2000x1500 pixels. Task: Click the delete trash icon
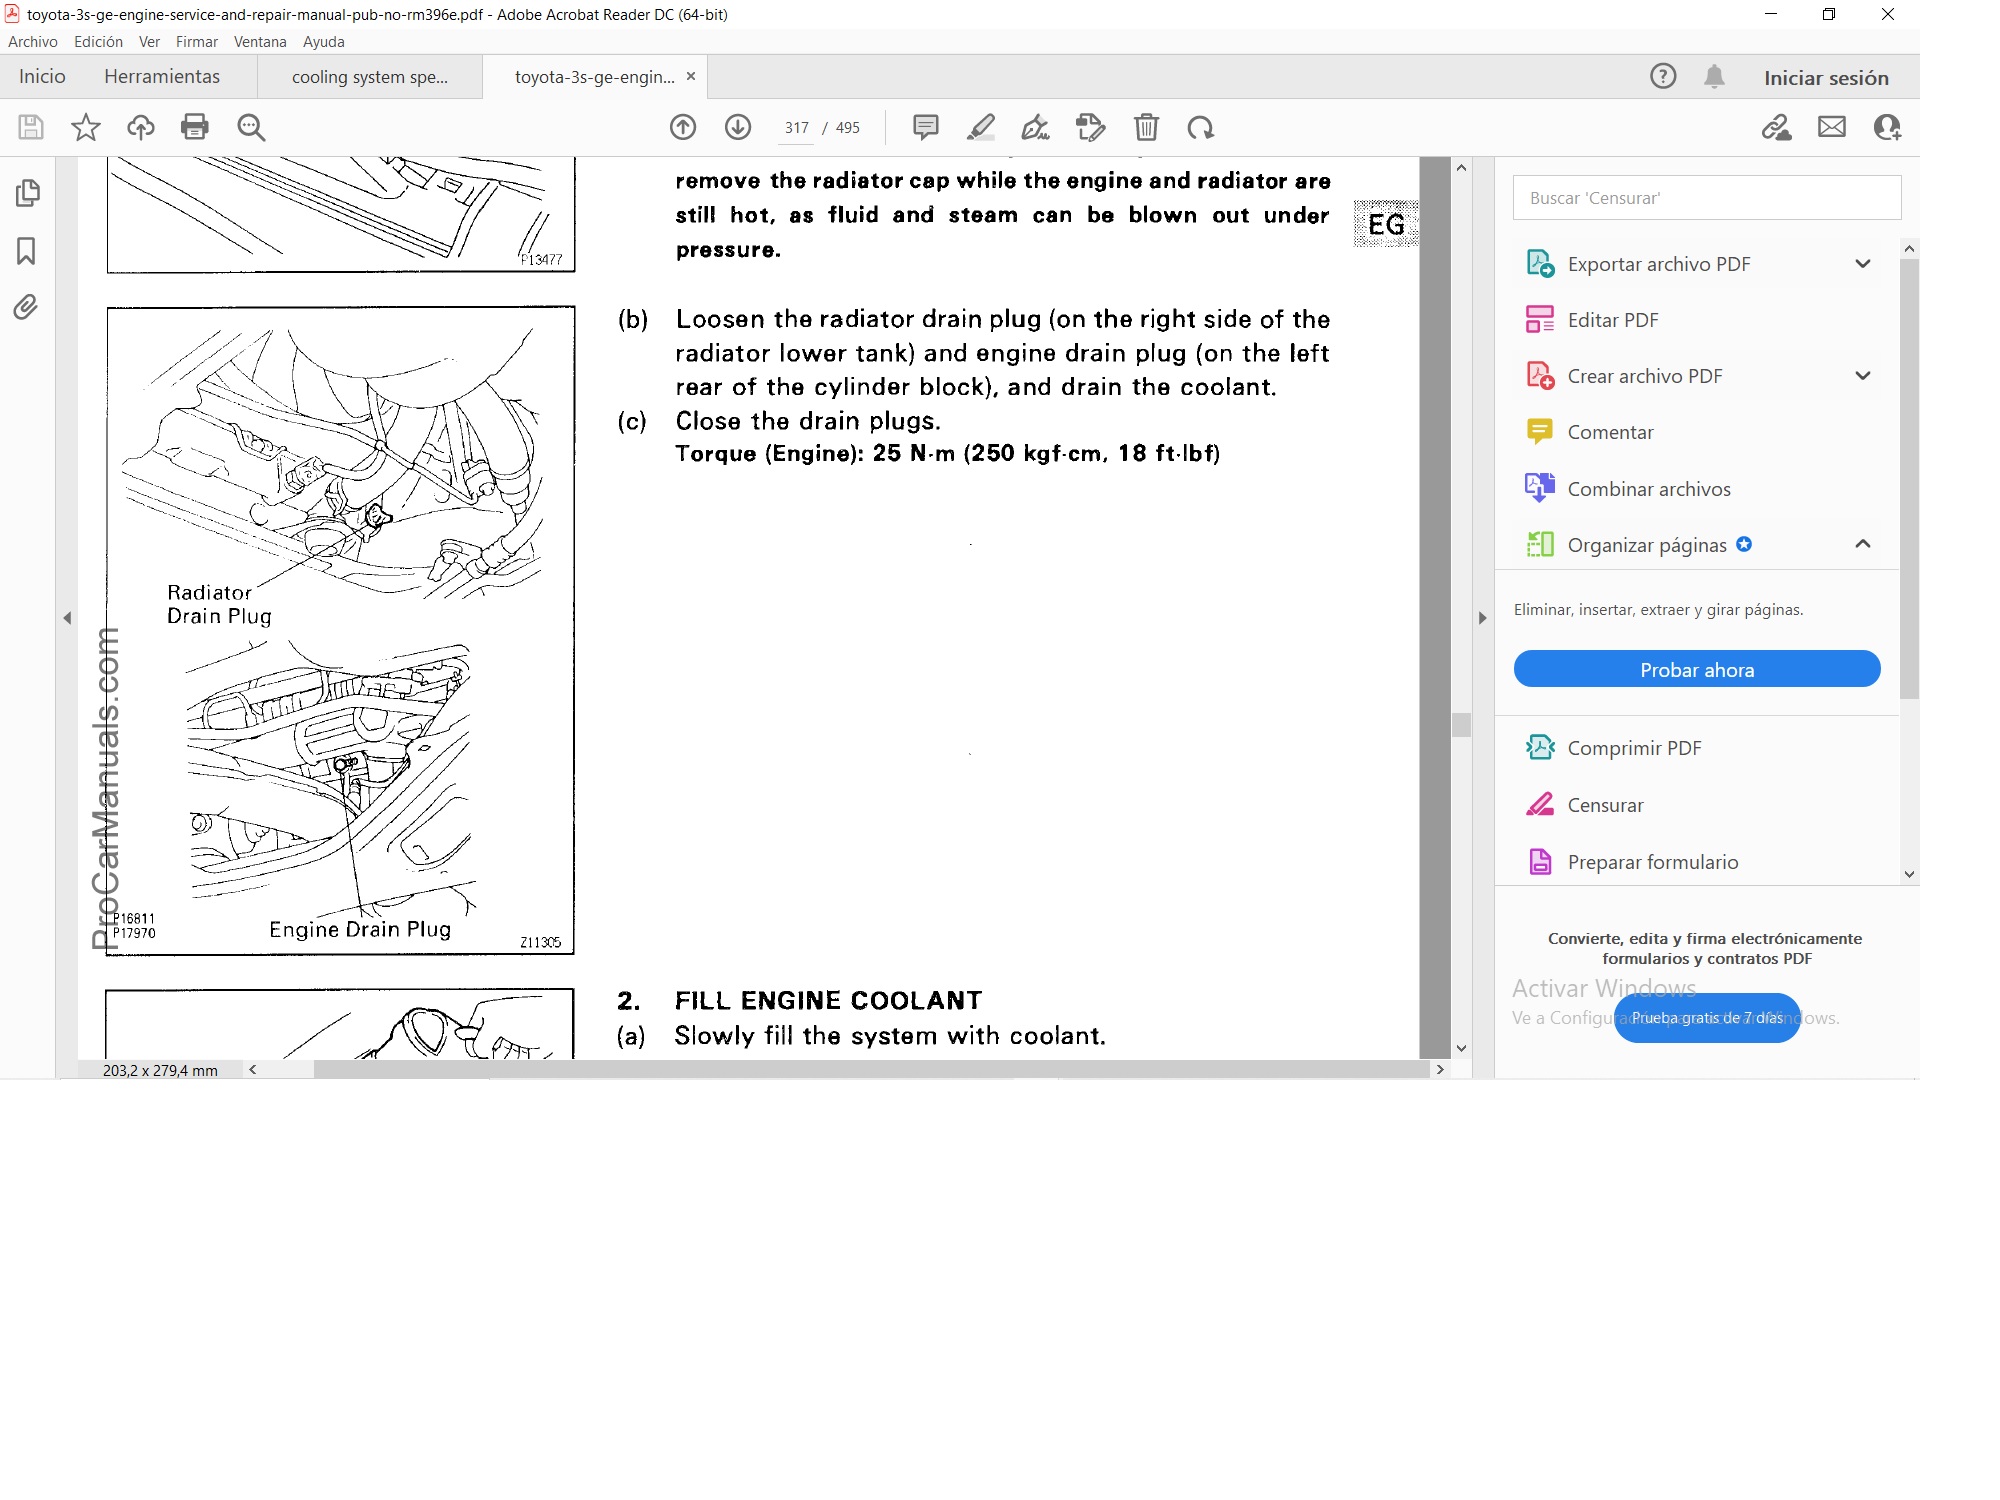click(x=1146, y=127)
